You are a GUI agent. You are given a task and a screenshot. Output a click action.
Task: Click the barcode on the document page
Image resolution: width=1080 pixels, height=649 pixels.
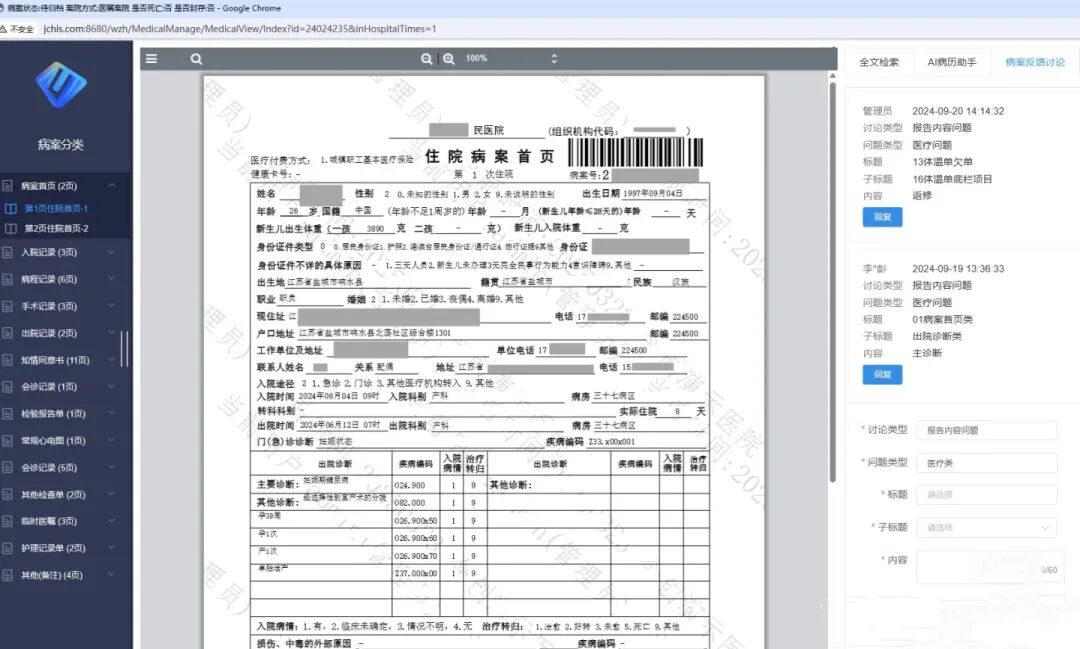pyautogui.click(x=635, y=152)
